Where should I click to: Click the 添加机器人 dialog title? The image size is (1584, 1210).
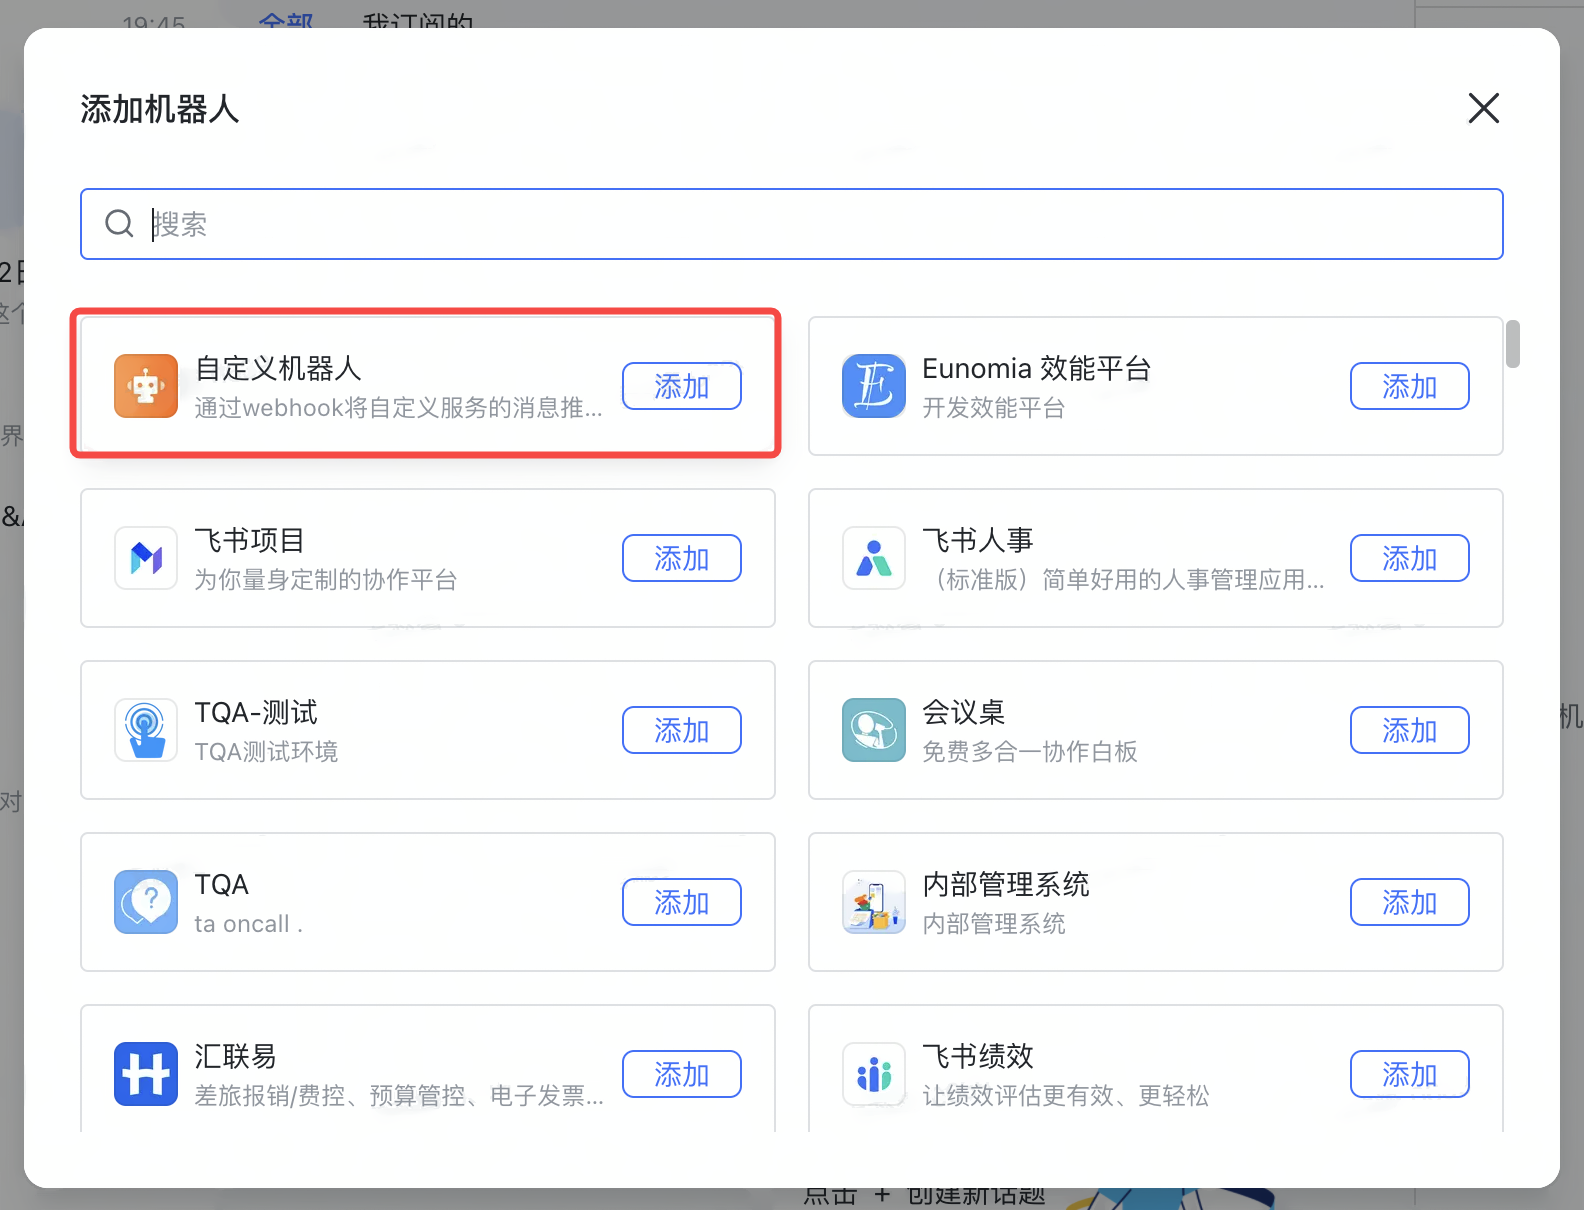[160, 109]
